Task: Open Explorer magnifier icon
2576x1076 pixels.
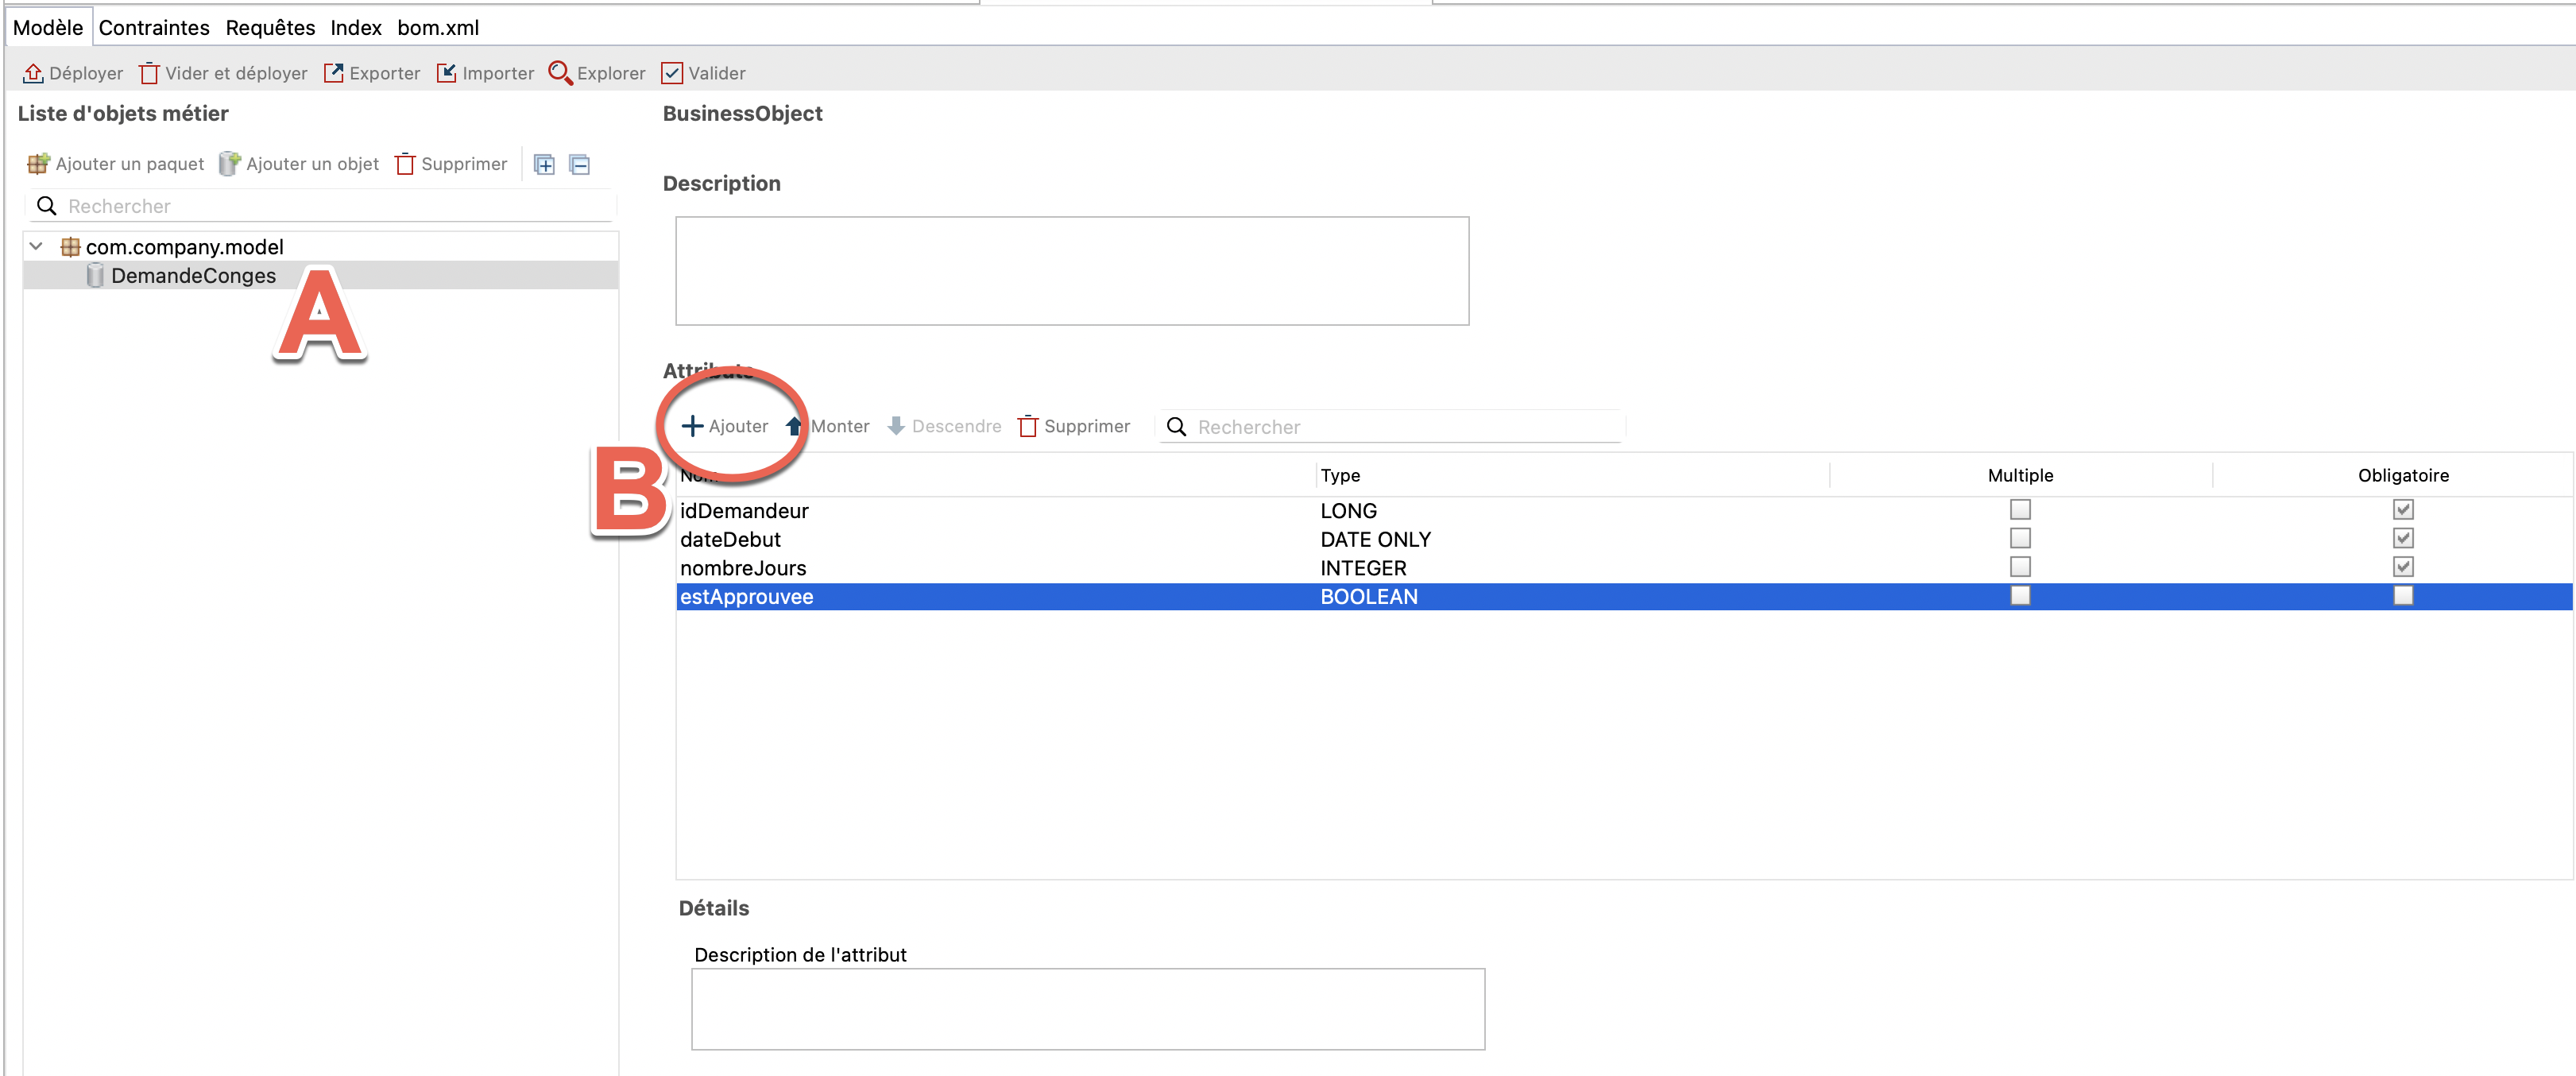Action: pyautogui.click(x=560, y=73)
